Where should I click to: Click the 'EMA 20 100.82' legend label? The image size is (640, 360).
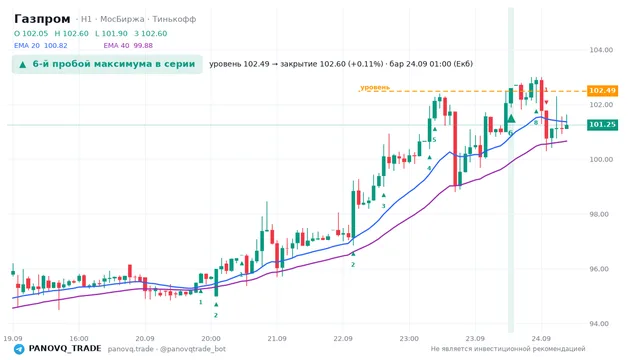[x=40, y=46]
